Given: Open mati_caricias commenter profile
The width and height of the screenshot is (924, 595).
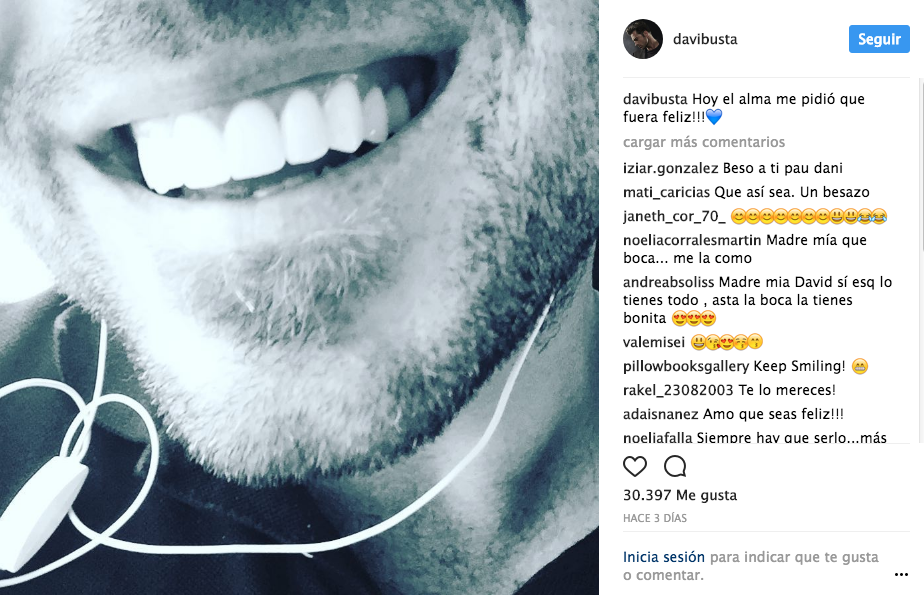Looking at the screenshot, I should [x=666, y=191].
